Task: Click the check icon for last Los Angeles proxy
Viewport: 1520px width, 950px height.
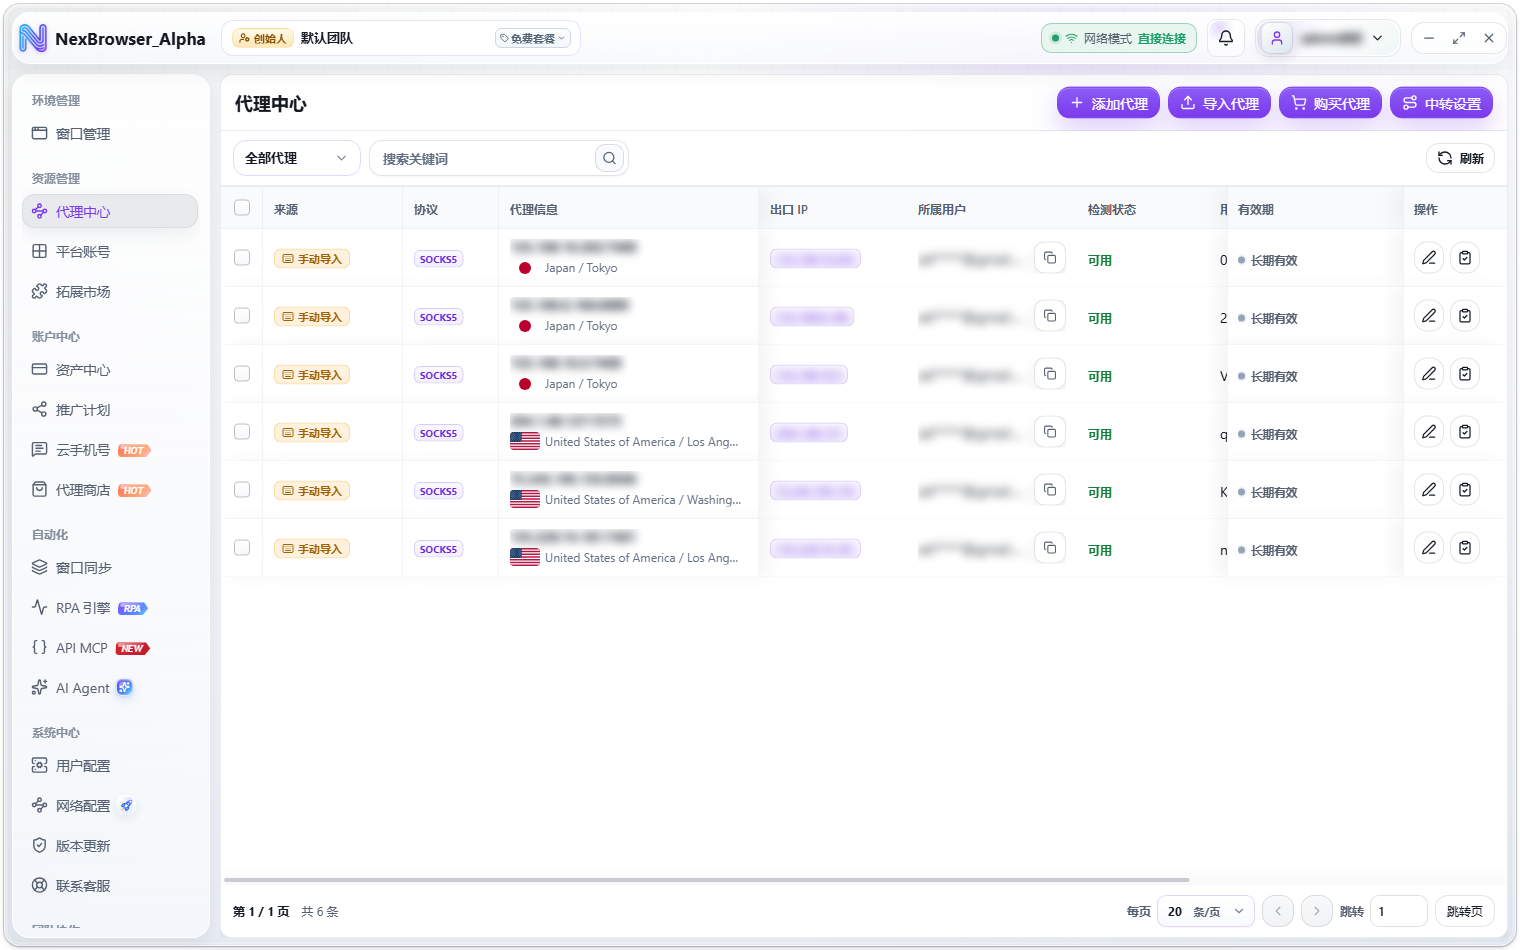Action: click(1465, 548)
